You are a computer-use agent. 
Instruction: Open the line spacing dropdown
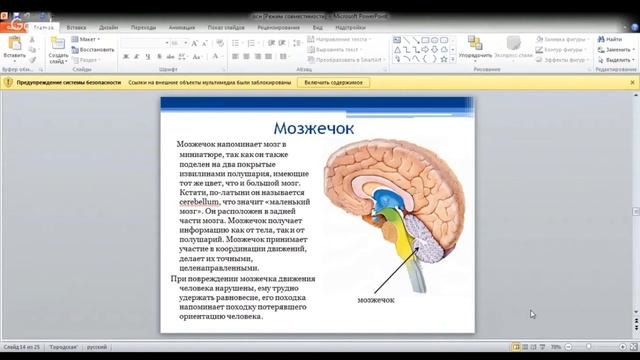(x=298, y=43)
